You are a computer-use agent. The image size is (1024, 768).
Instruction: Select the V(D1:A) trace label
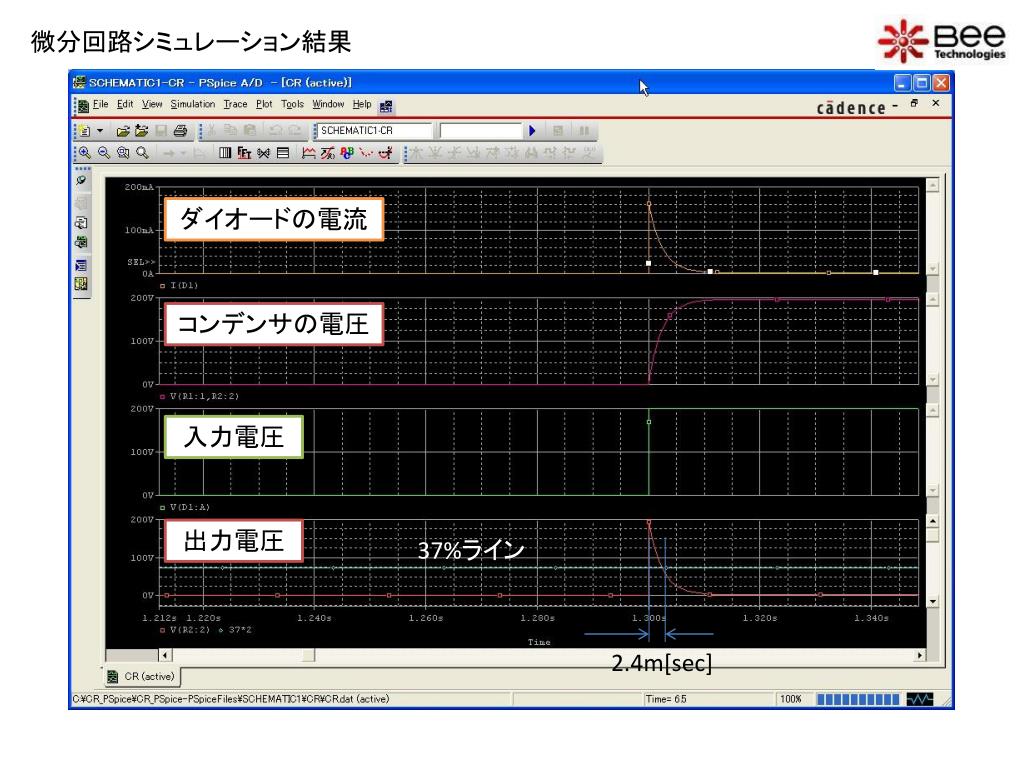189,507
